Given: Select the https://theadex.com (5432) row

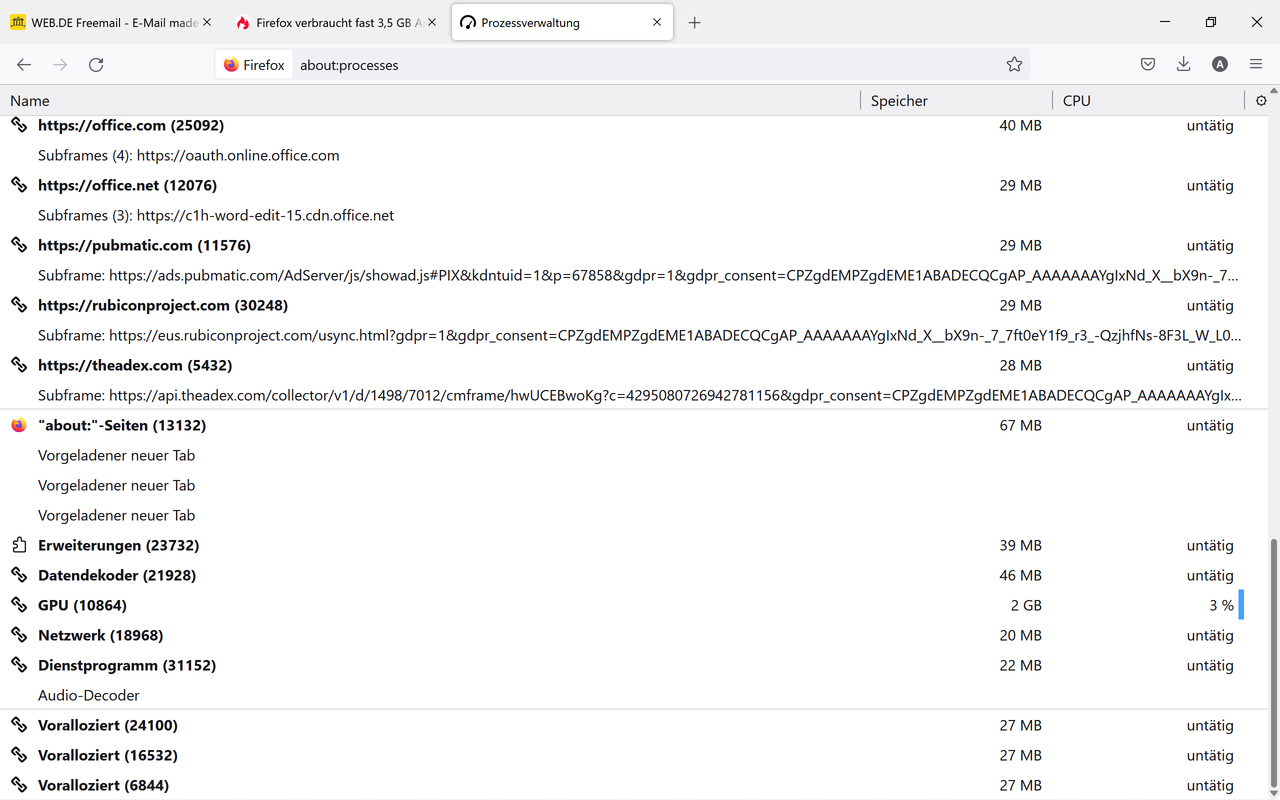Looking at the screenshot, I should pos(634,365).
